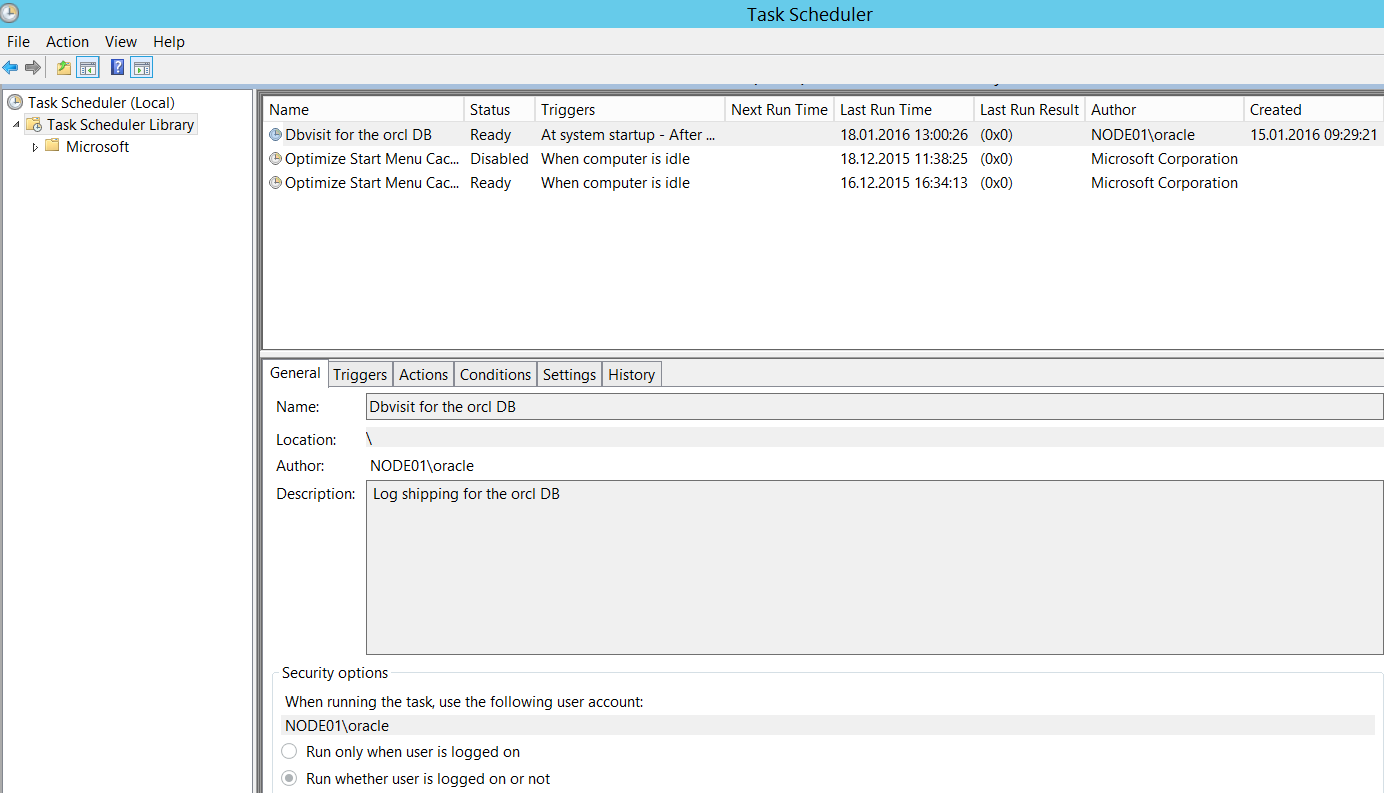Switch to the Triggers tab

[x=360, y=374]
